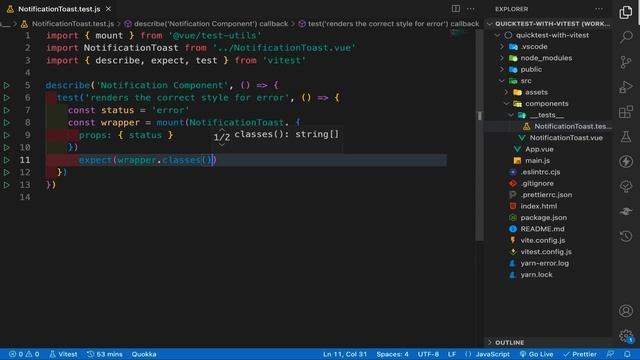
Task: Open the Extensions view
Action: click(626, 112)
